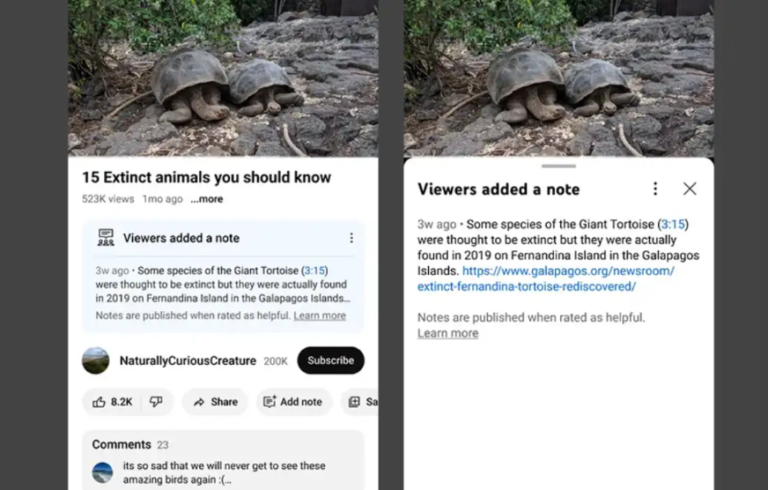This screenshot has height=490, width=768.
Task: Click the thumbs down dislike icon
Action: (x=156, y=402)
